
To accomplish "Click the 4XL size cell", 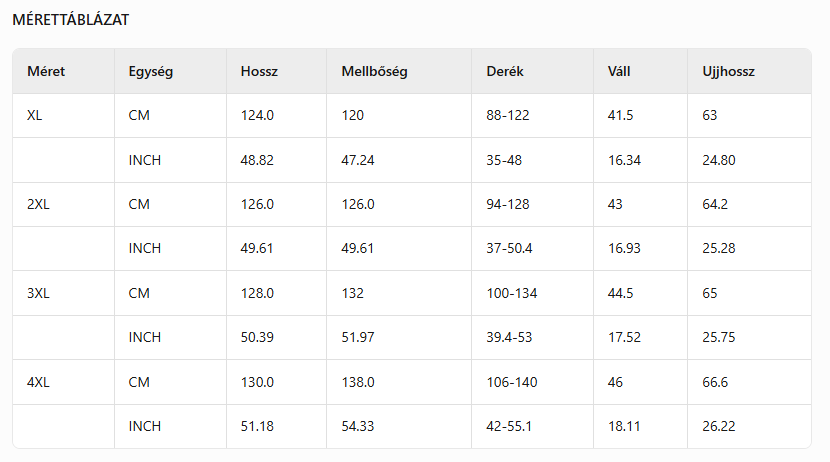I will (x=38, y=382).
